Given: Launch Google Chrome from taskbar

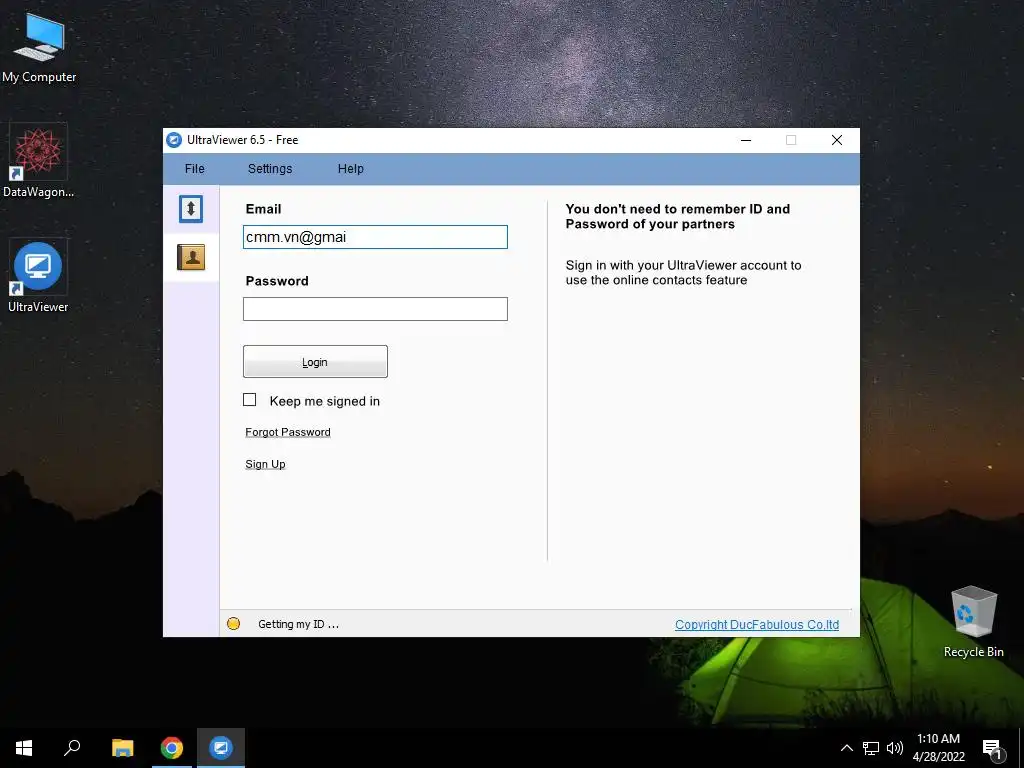Looking at the screenshot, I should (x=172, y=748).
